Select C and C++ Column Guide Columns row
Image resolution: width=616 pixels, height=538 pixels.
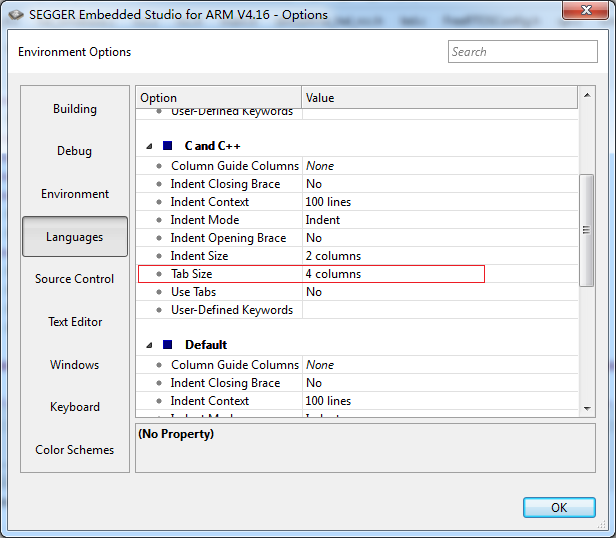coord(357,166)
